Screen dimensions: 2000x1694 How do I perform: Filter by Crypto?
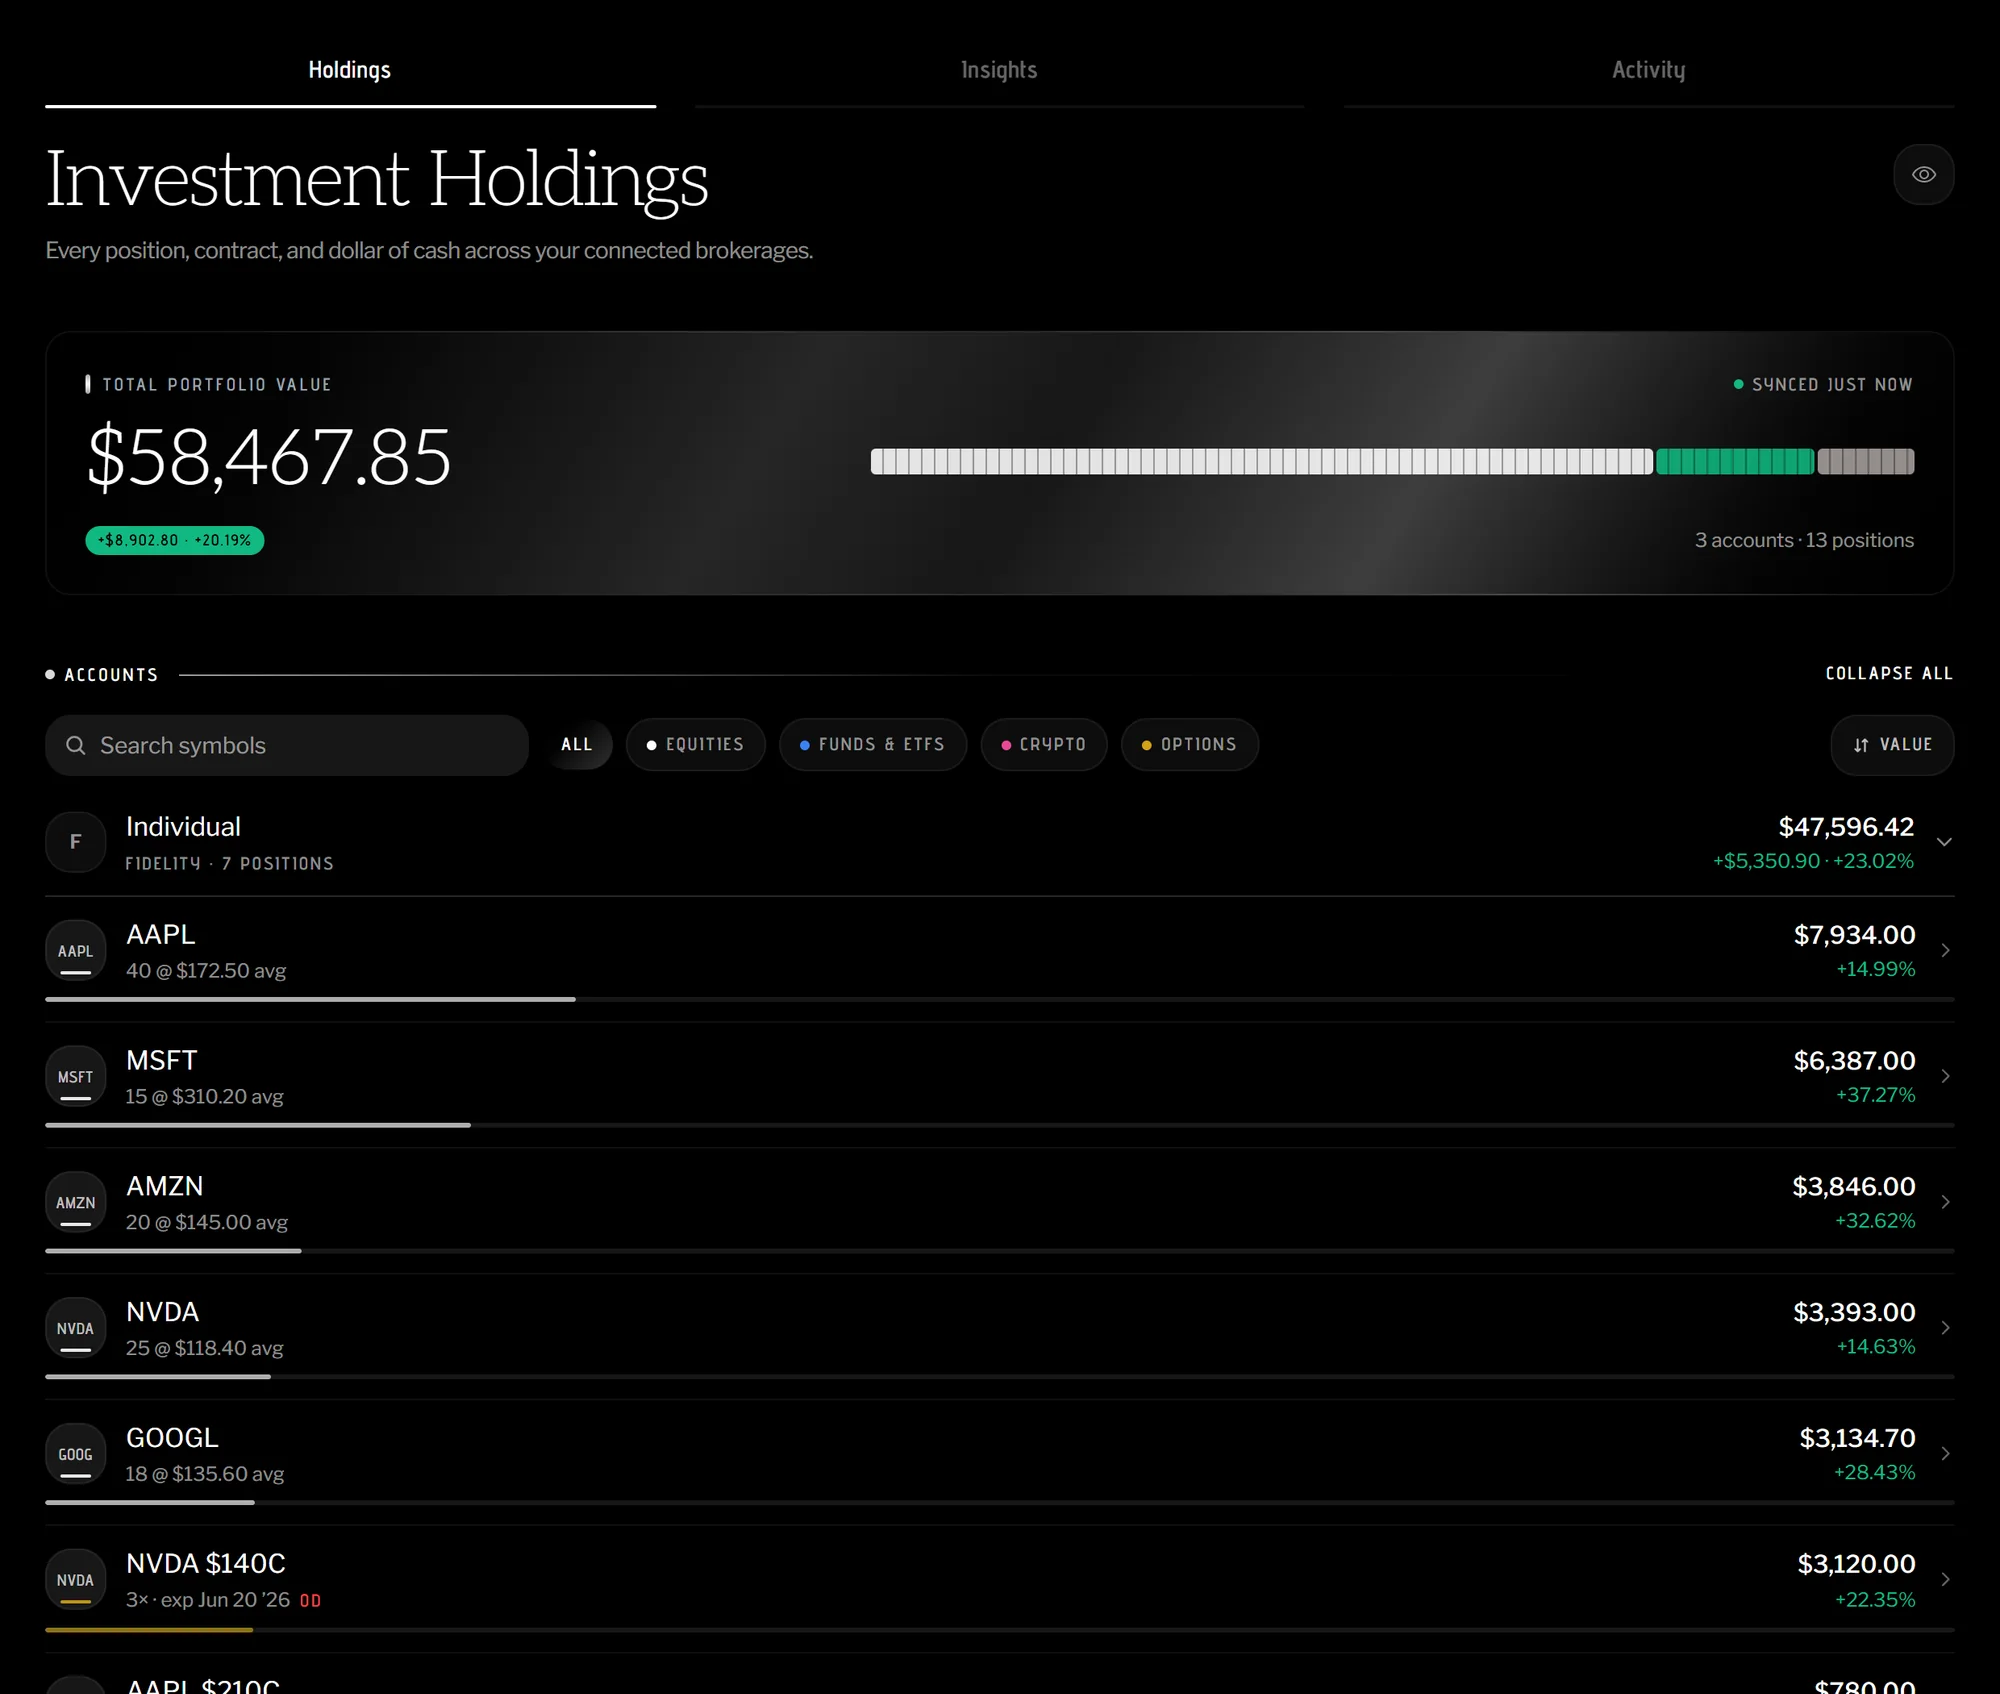coord(1043,744)
